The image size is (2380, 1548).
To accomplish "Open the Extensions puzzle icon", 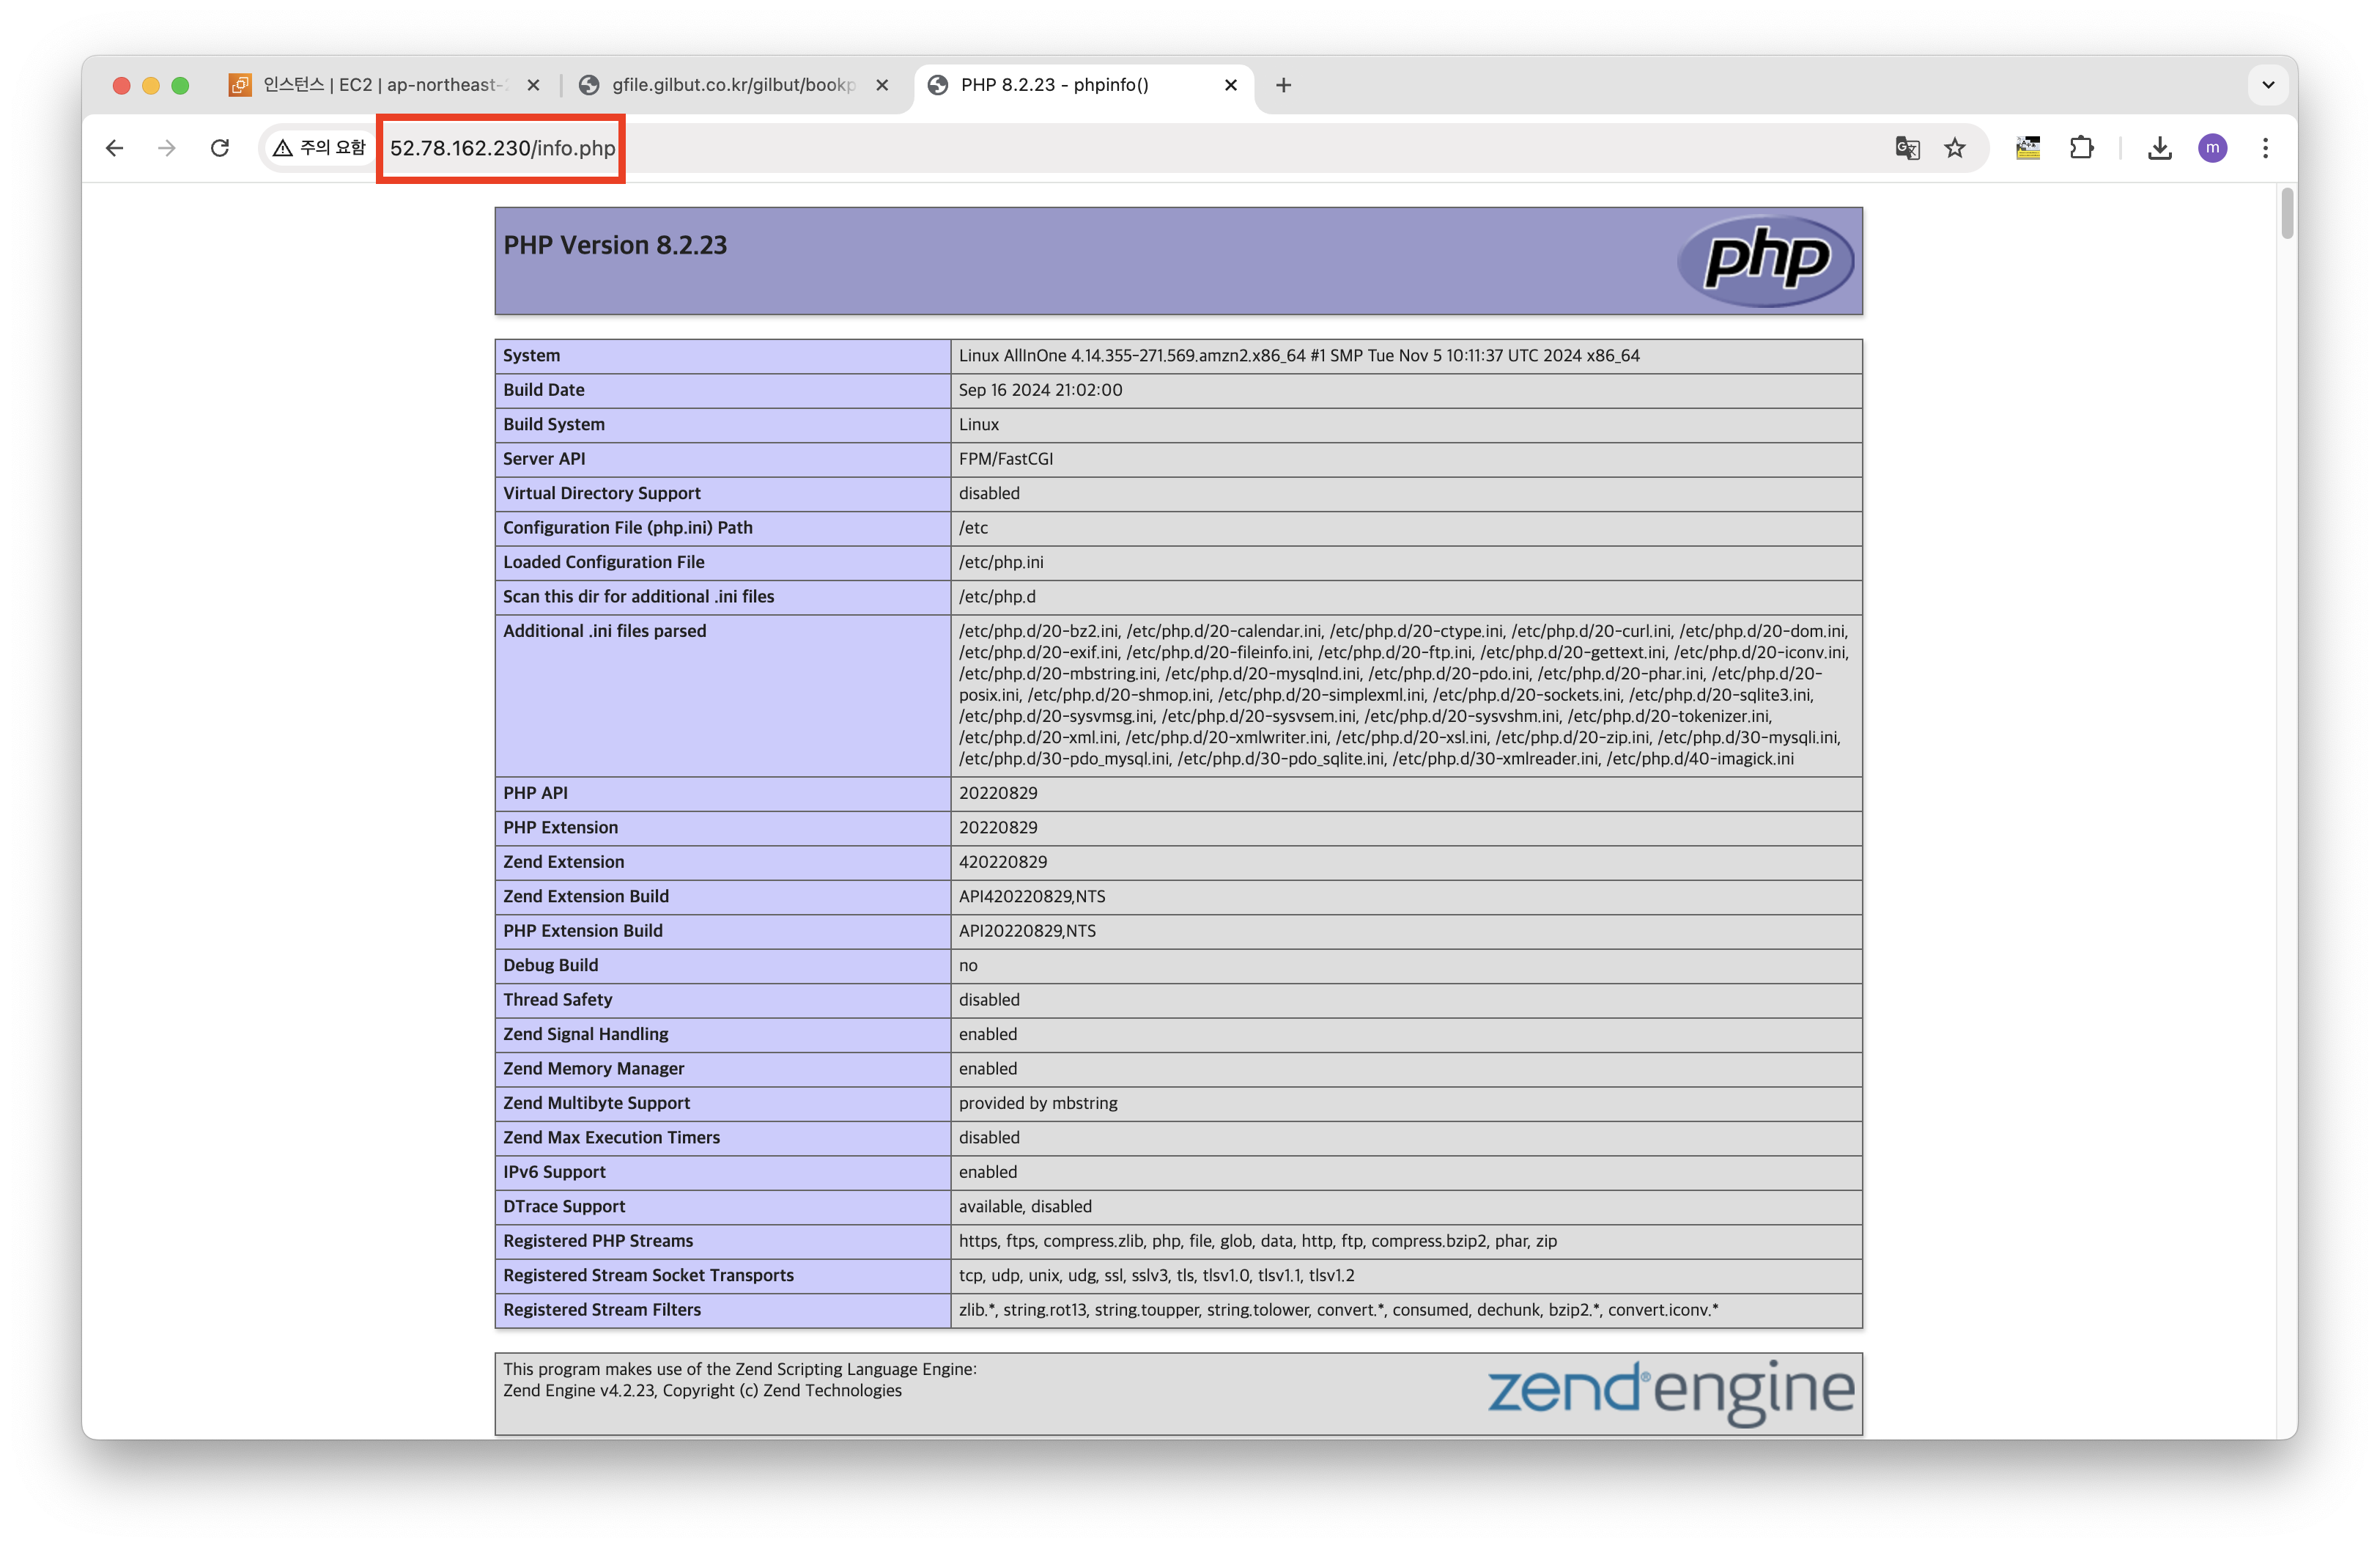I will click(x=2081, y=148).
